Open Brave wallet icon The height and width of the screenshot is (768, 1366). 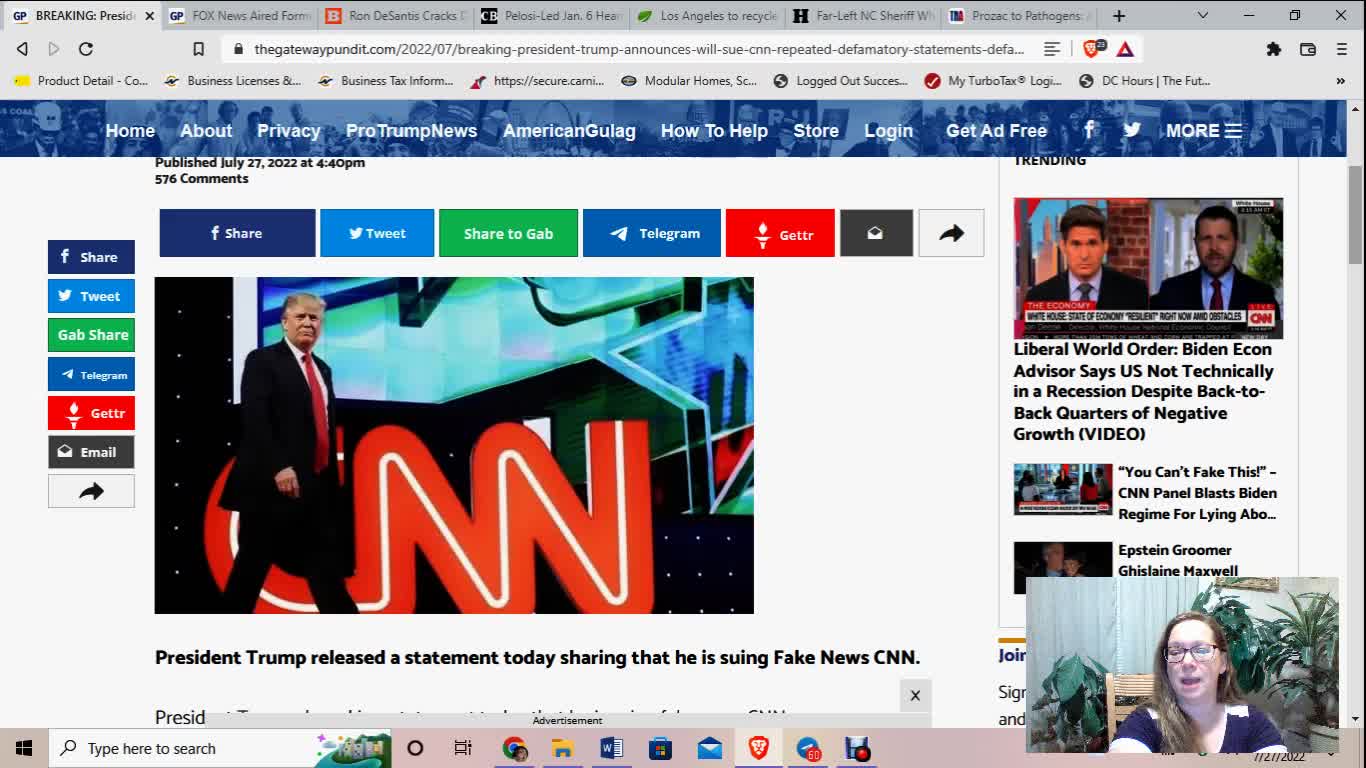(x=1307, y=48)
